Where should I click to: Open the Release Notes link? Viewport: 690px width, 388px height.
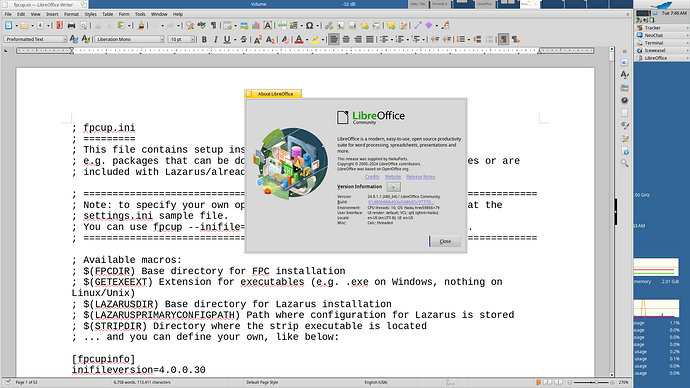[x=420, y=177]
